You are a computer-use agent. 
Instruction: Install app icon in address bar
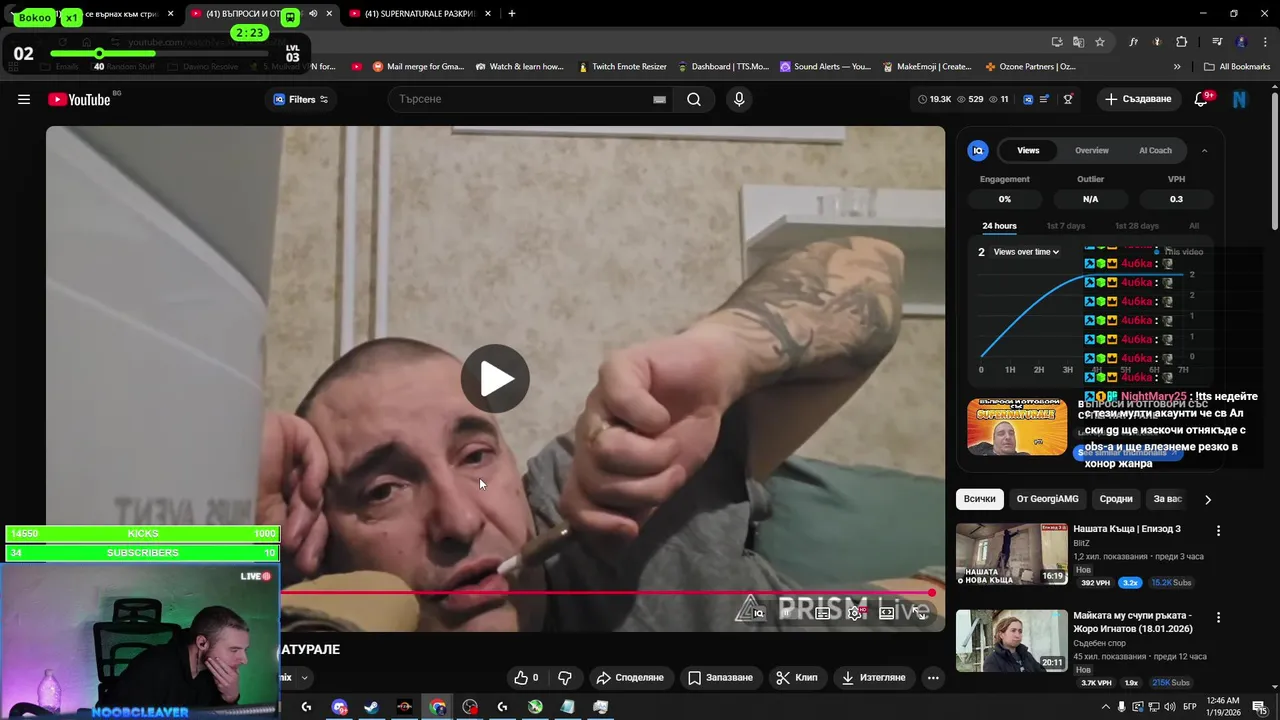1057,42
